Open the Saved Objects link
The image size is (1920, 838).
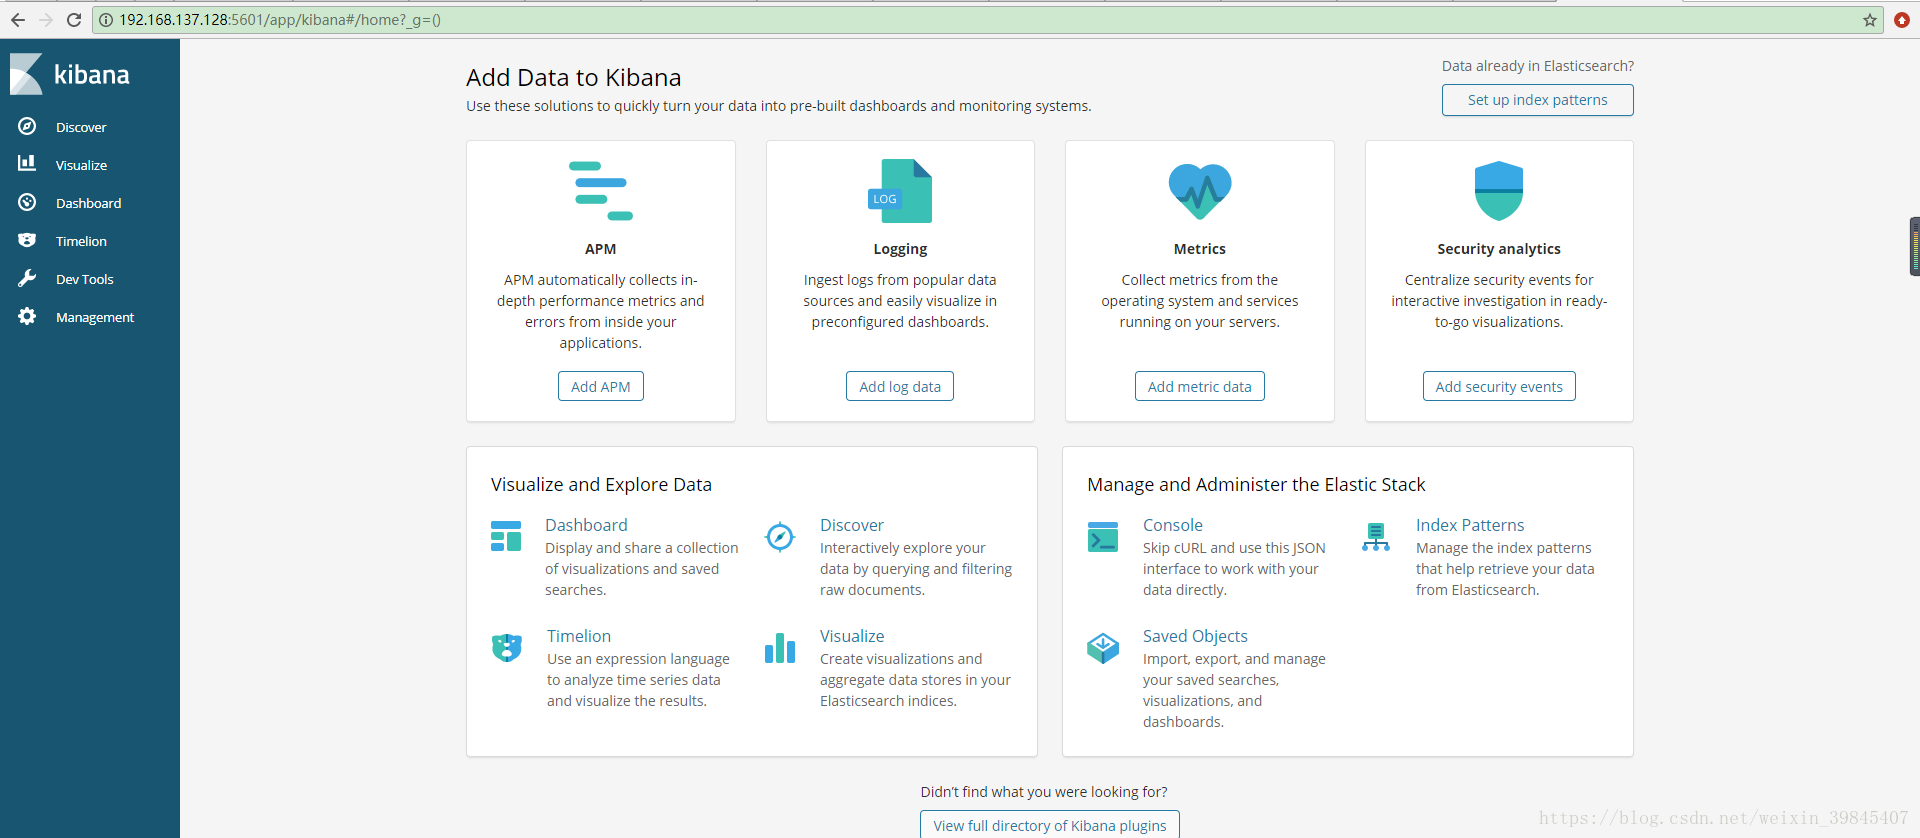coord(1195,636)
